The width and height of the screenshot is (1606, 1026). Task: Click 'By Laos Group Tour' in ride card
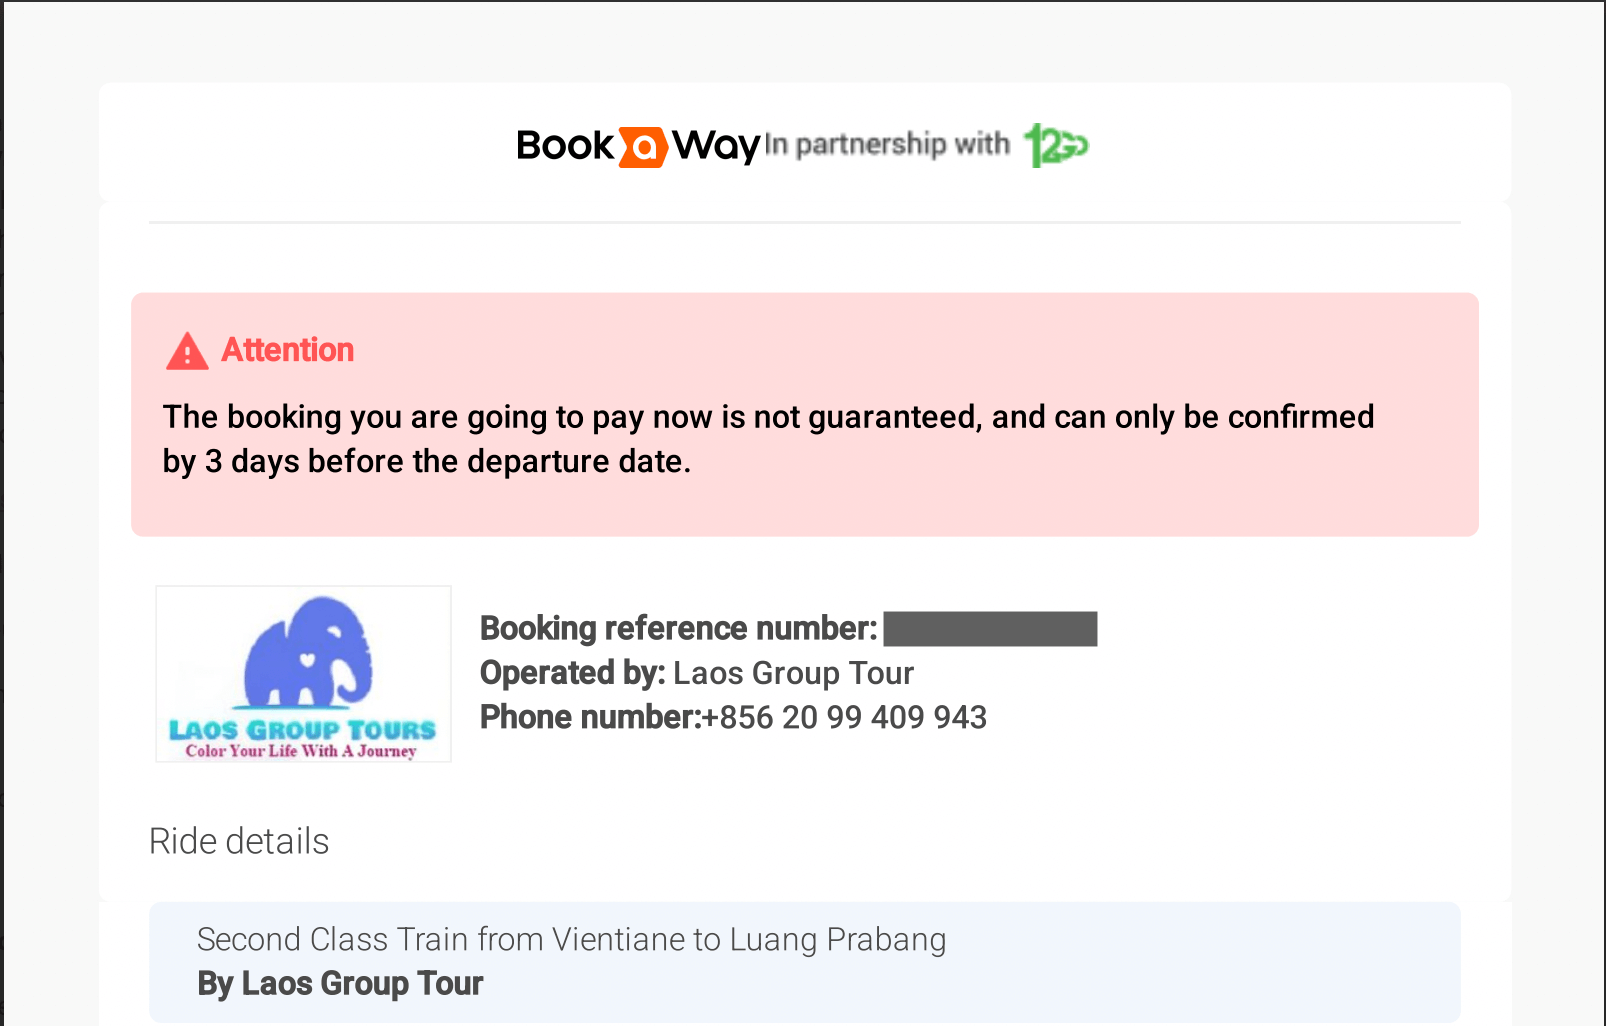[340, 983]
